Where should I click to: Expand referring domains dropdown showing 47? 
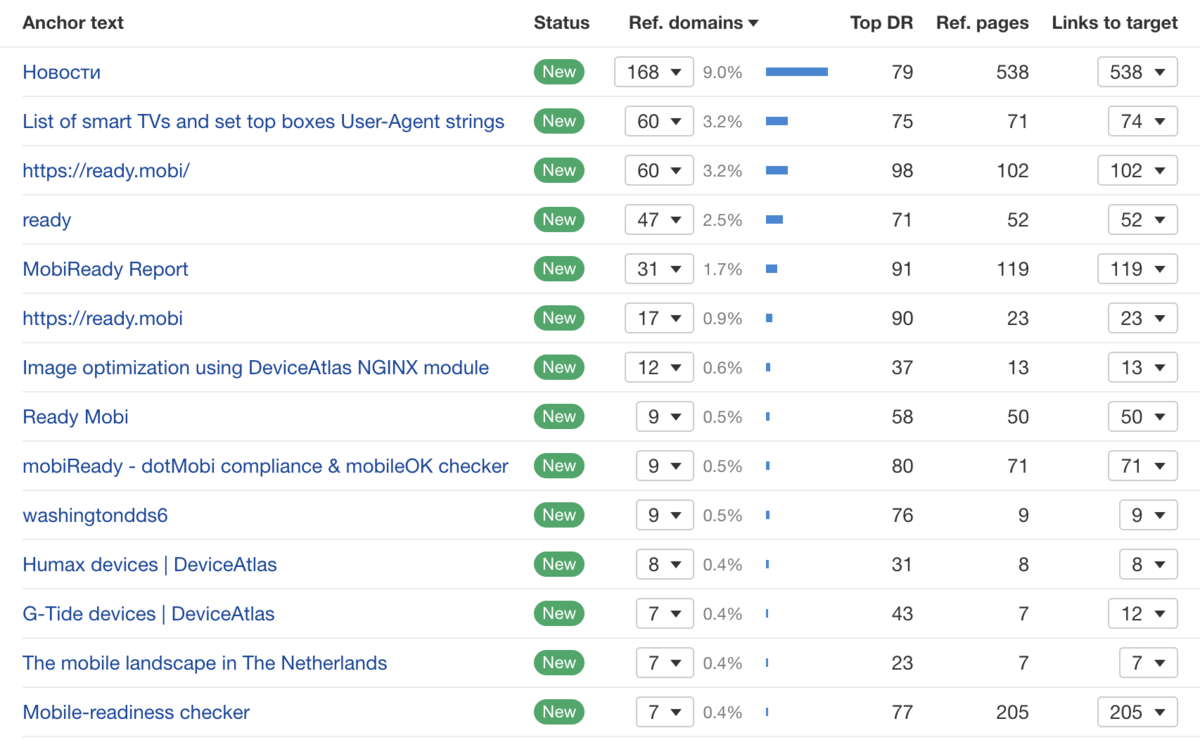pos(658,220)
